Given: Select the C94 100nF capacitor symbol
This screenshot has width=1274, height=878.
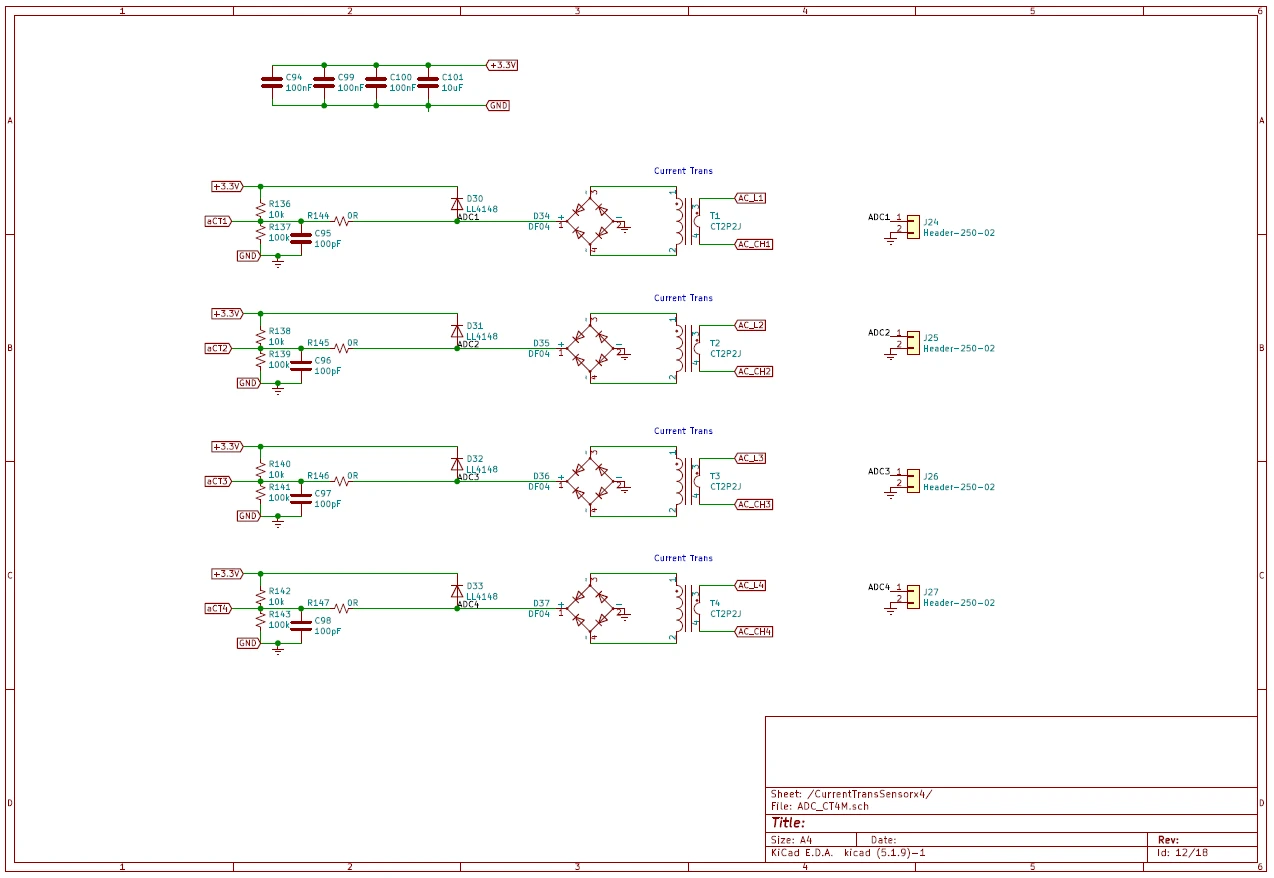Looking at the screenshot, I should tap(272, 83).
